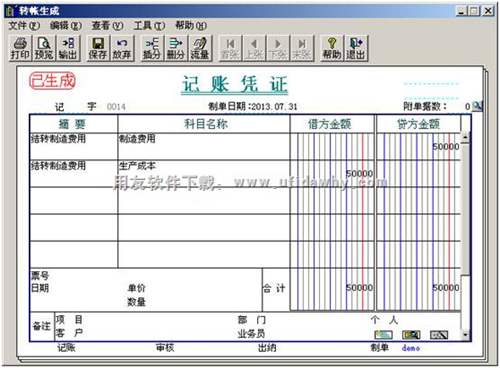Select the 制造费用 account name cell
This screenshot has width=500, height=368.
tap(204, 146)
